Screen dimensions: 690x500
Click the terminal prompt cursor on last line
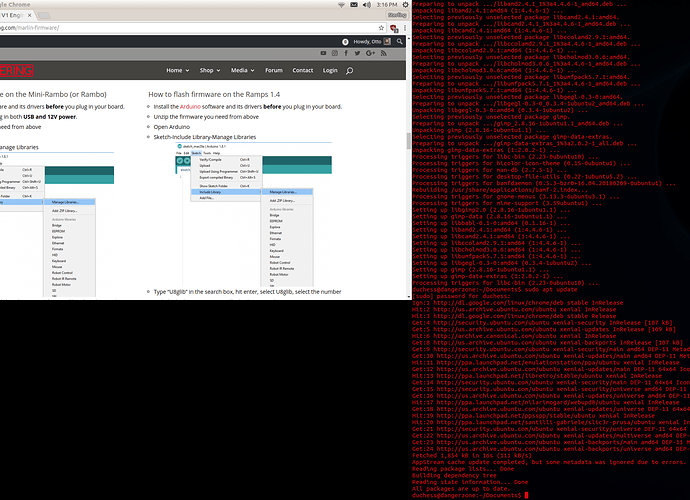coord(526,495)
